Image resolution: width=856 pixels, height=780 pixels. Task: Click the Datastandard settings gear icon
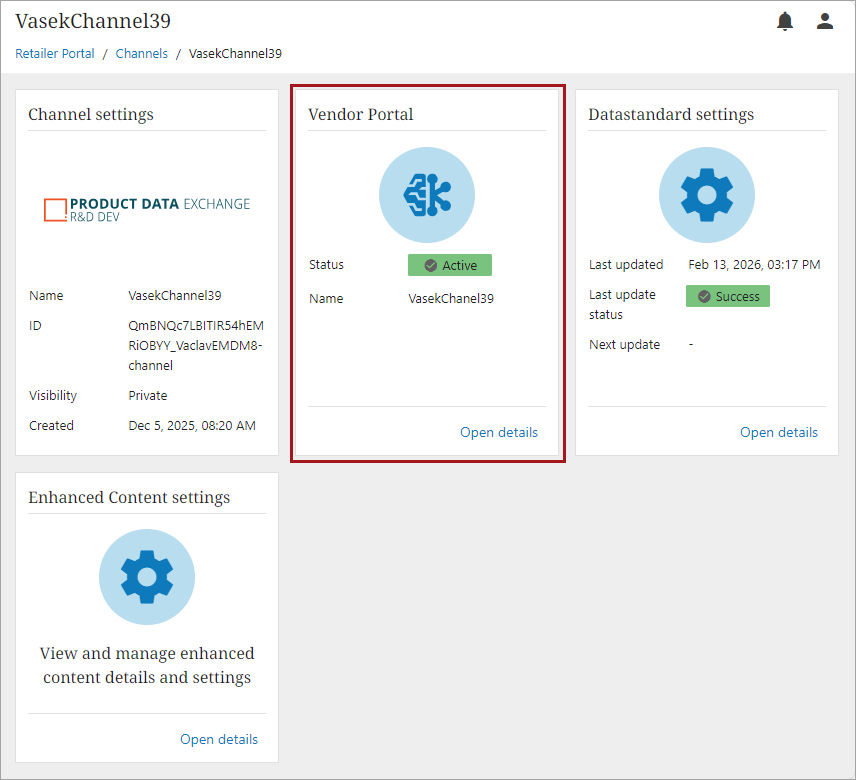707,195
